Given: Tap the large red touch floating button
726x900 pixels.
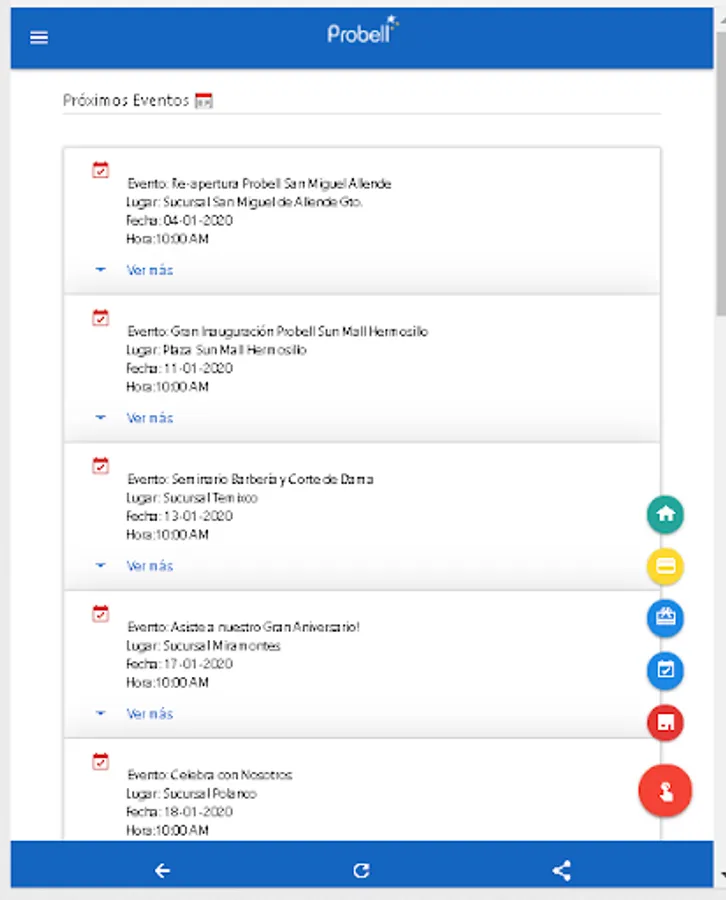Looking at the screenshot, I should pyautogui.click(x=665, y=791).
